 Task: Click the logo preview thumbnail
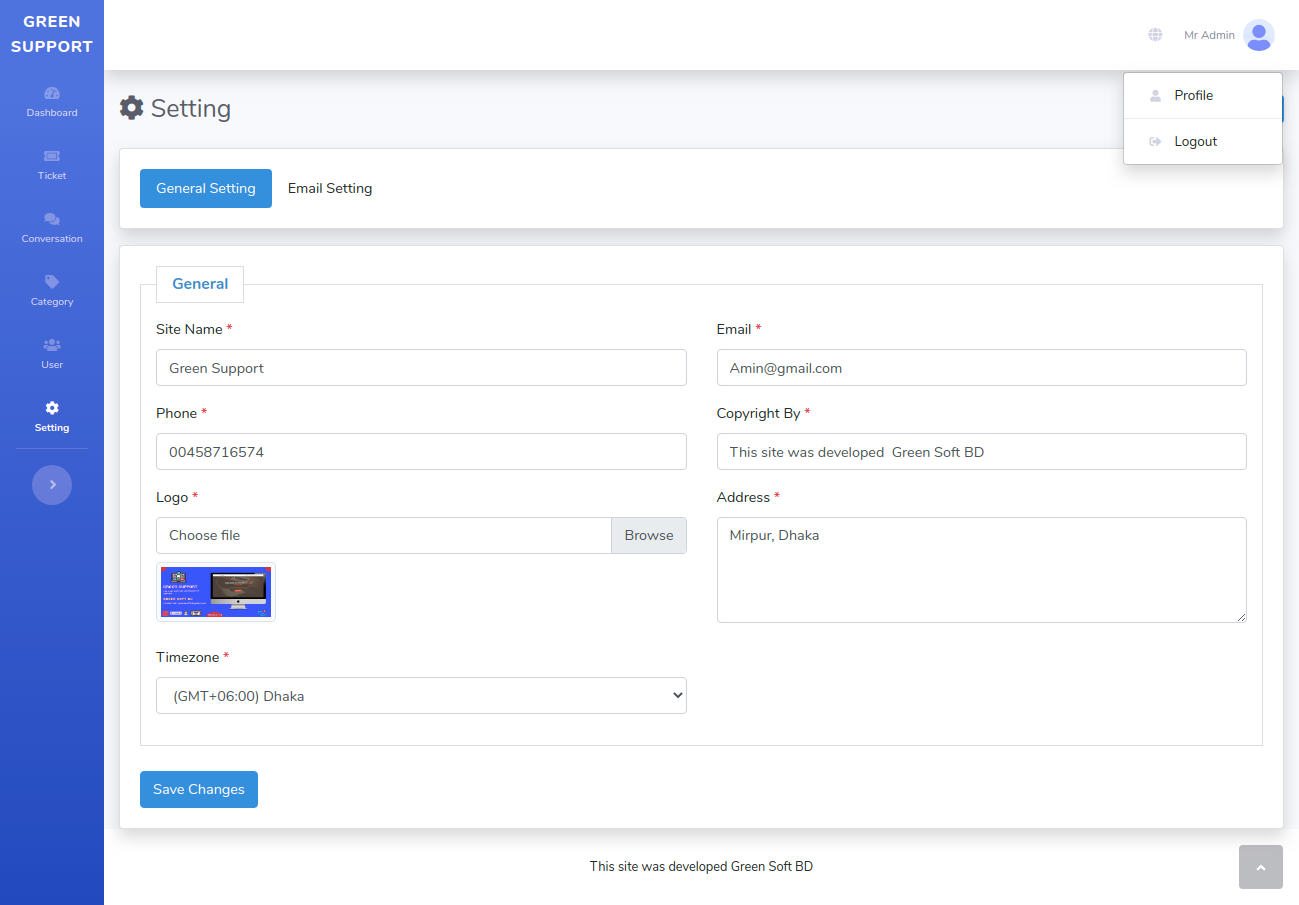point(216,592)
